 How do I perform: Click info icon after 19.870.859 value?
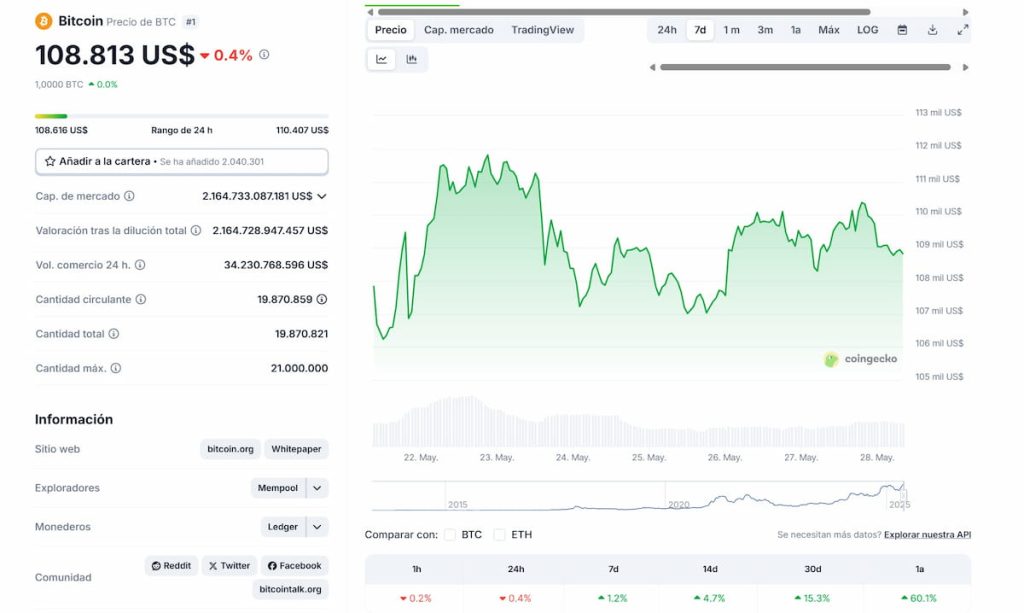coord(322,299)
